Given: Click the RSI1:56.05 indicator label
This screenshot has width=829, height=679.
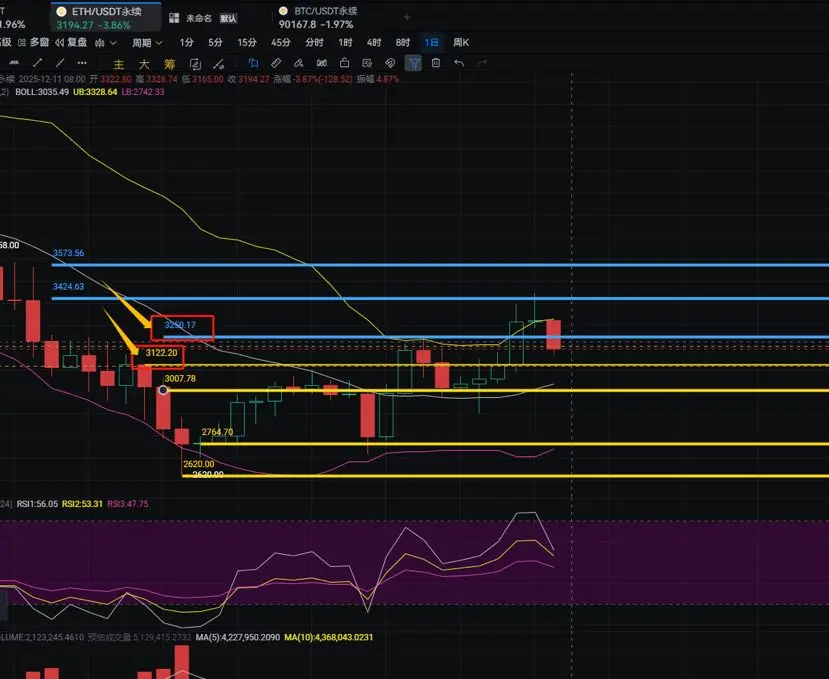Looking at the screenshot, I should pyautogui.click(x=37, y=504).
